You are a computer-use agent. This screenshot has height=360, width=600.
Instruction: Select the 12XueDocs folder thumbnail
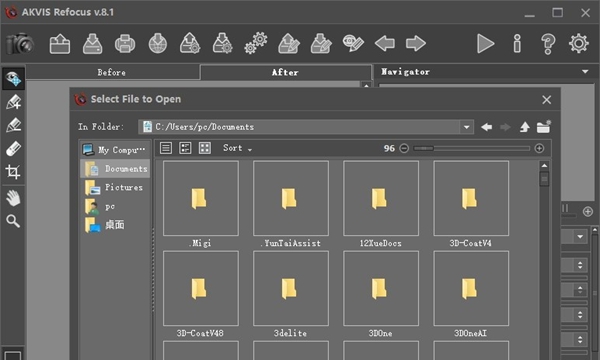pos(381,198)
